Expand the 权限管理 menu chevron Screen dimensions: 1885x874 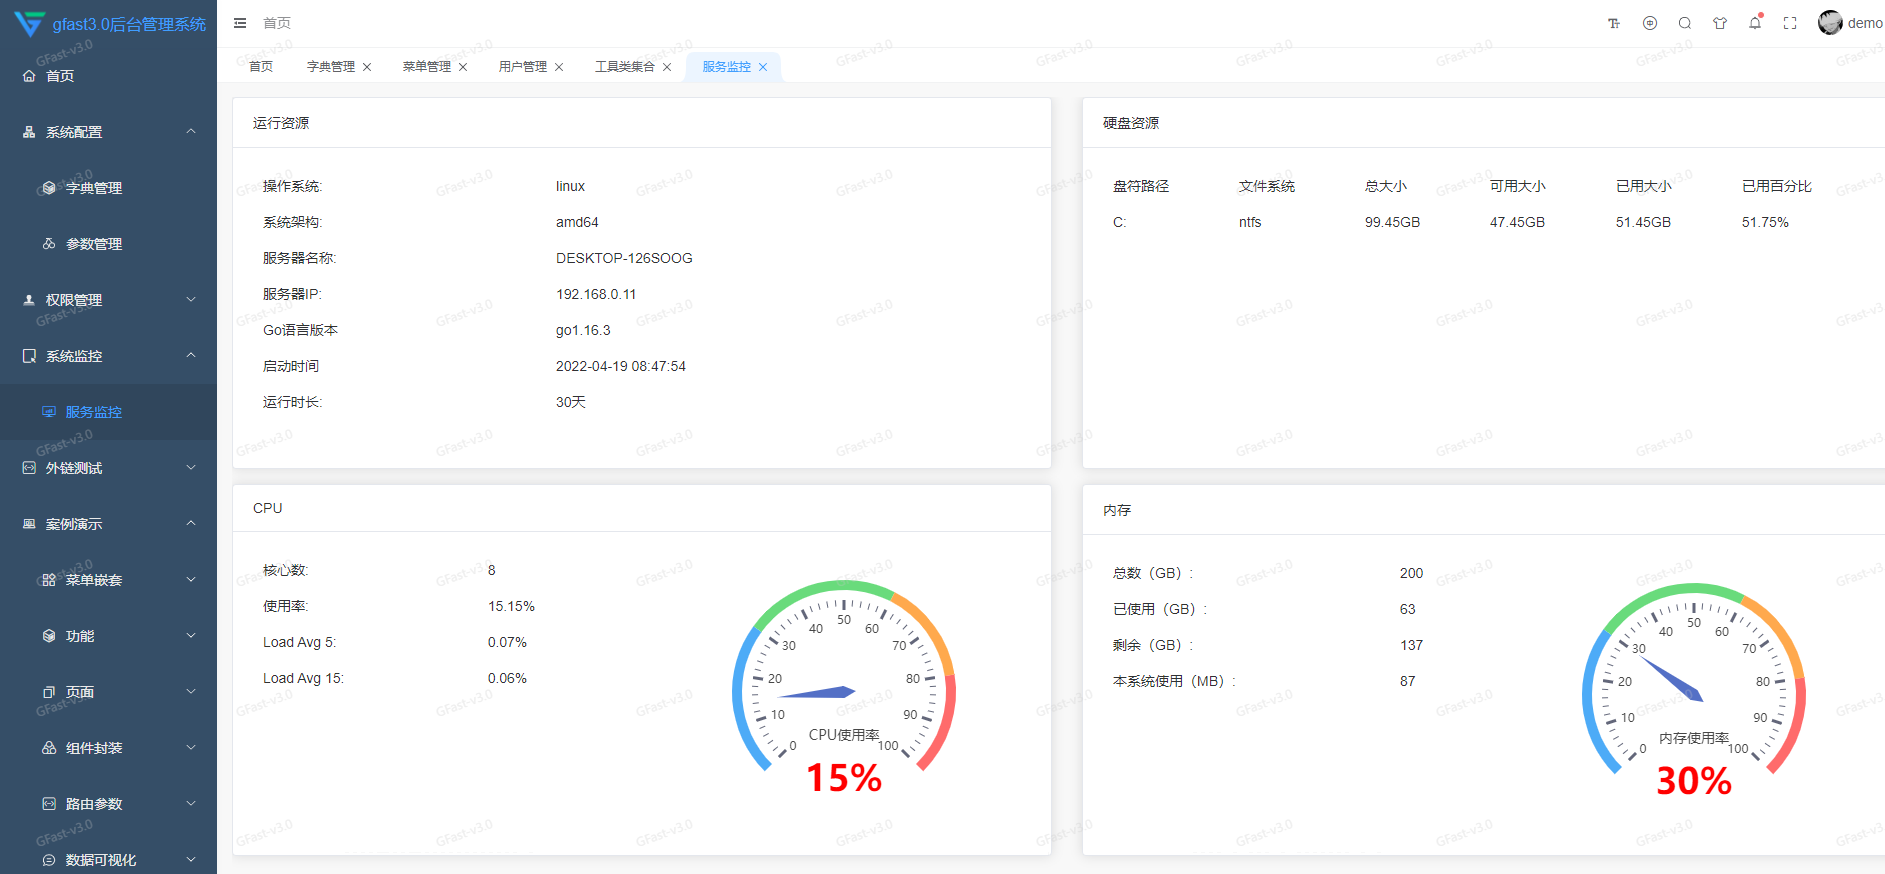191,299
